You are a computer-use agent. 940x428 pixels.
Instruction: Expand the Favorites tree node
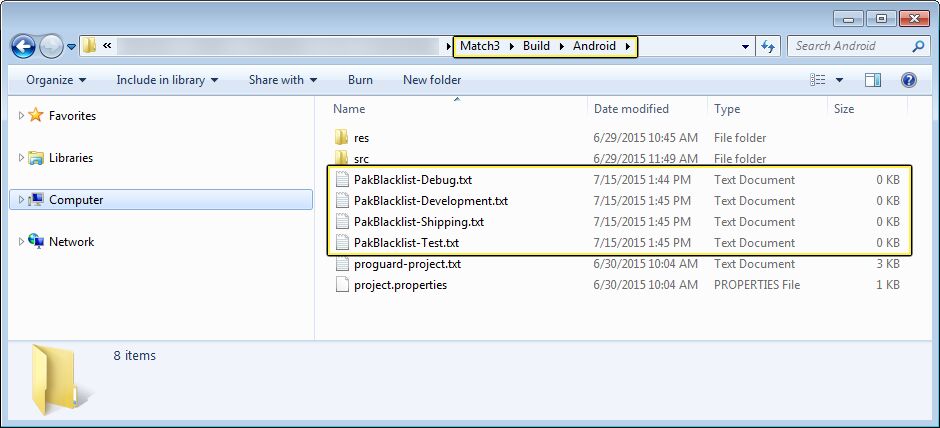coord(21,116)
